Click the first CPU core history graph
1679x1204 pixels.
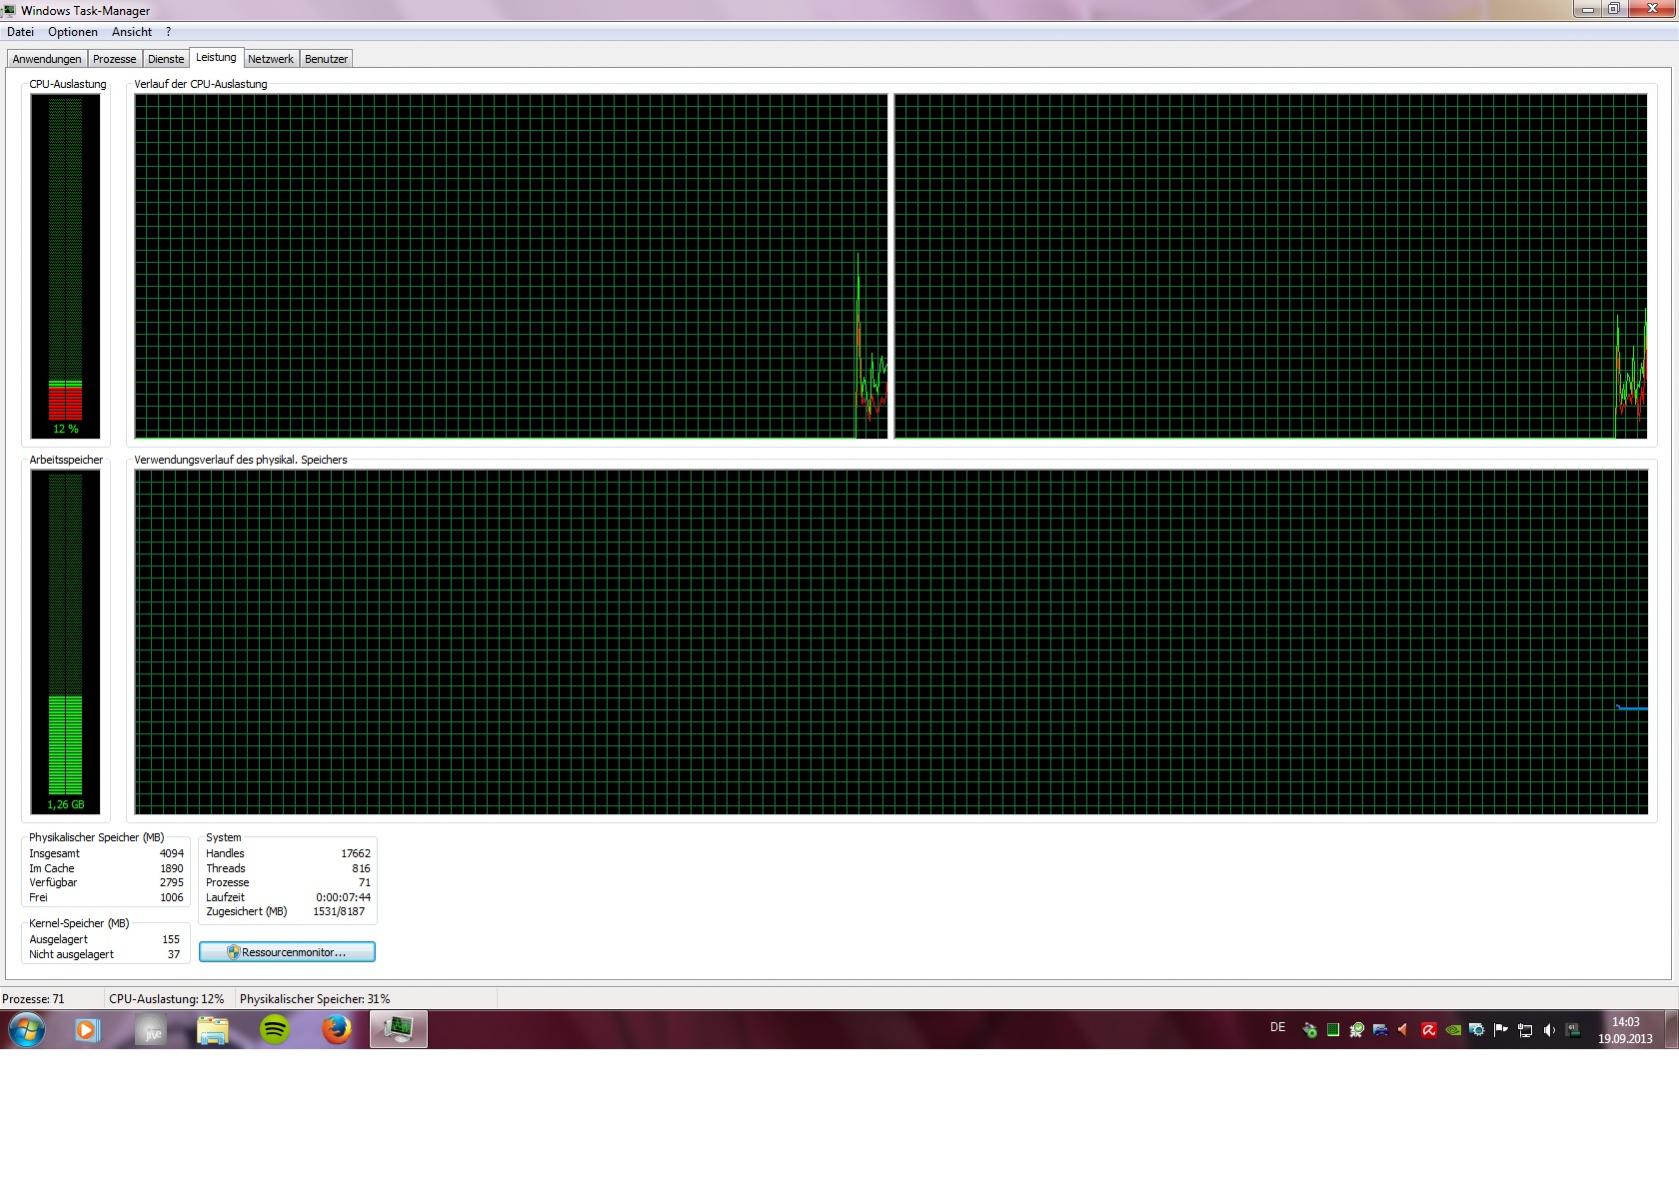[x=511, y=266]
